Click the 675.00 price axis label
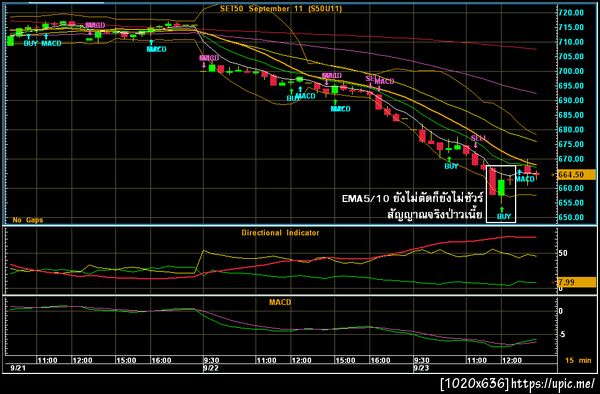The width and height of the screenshot is (600, 394). pos(571,144)
